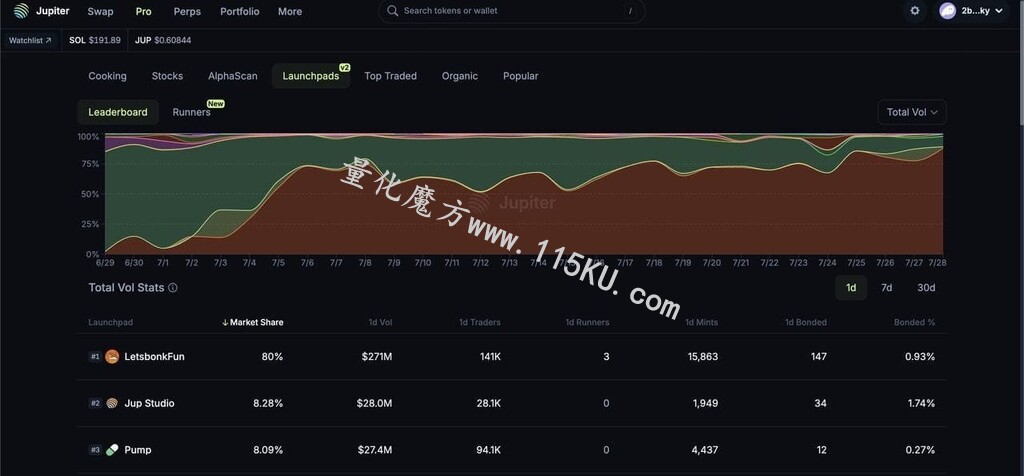Click the 147 bonded value
Image resolution: width=1024 pixels, height=476 pixels.
819,357
